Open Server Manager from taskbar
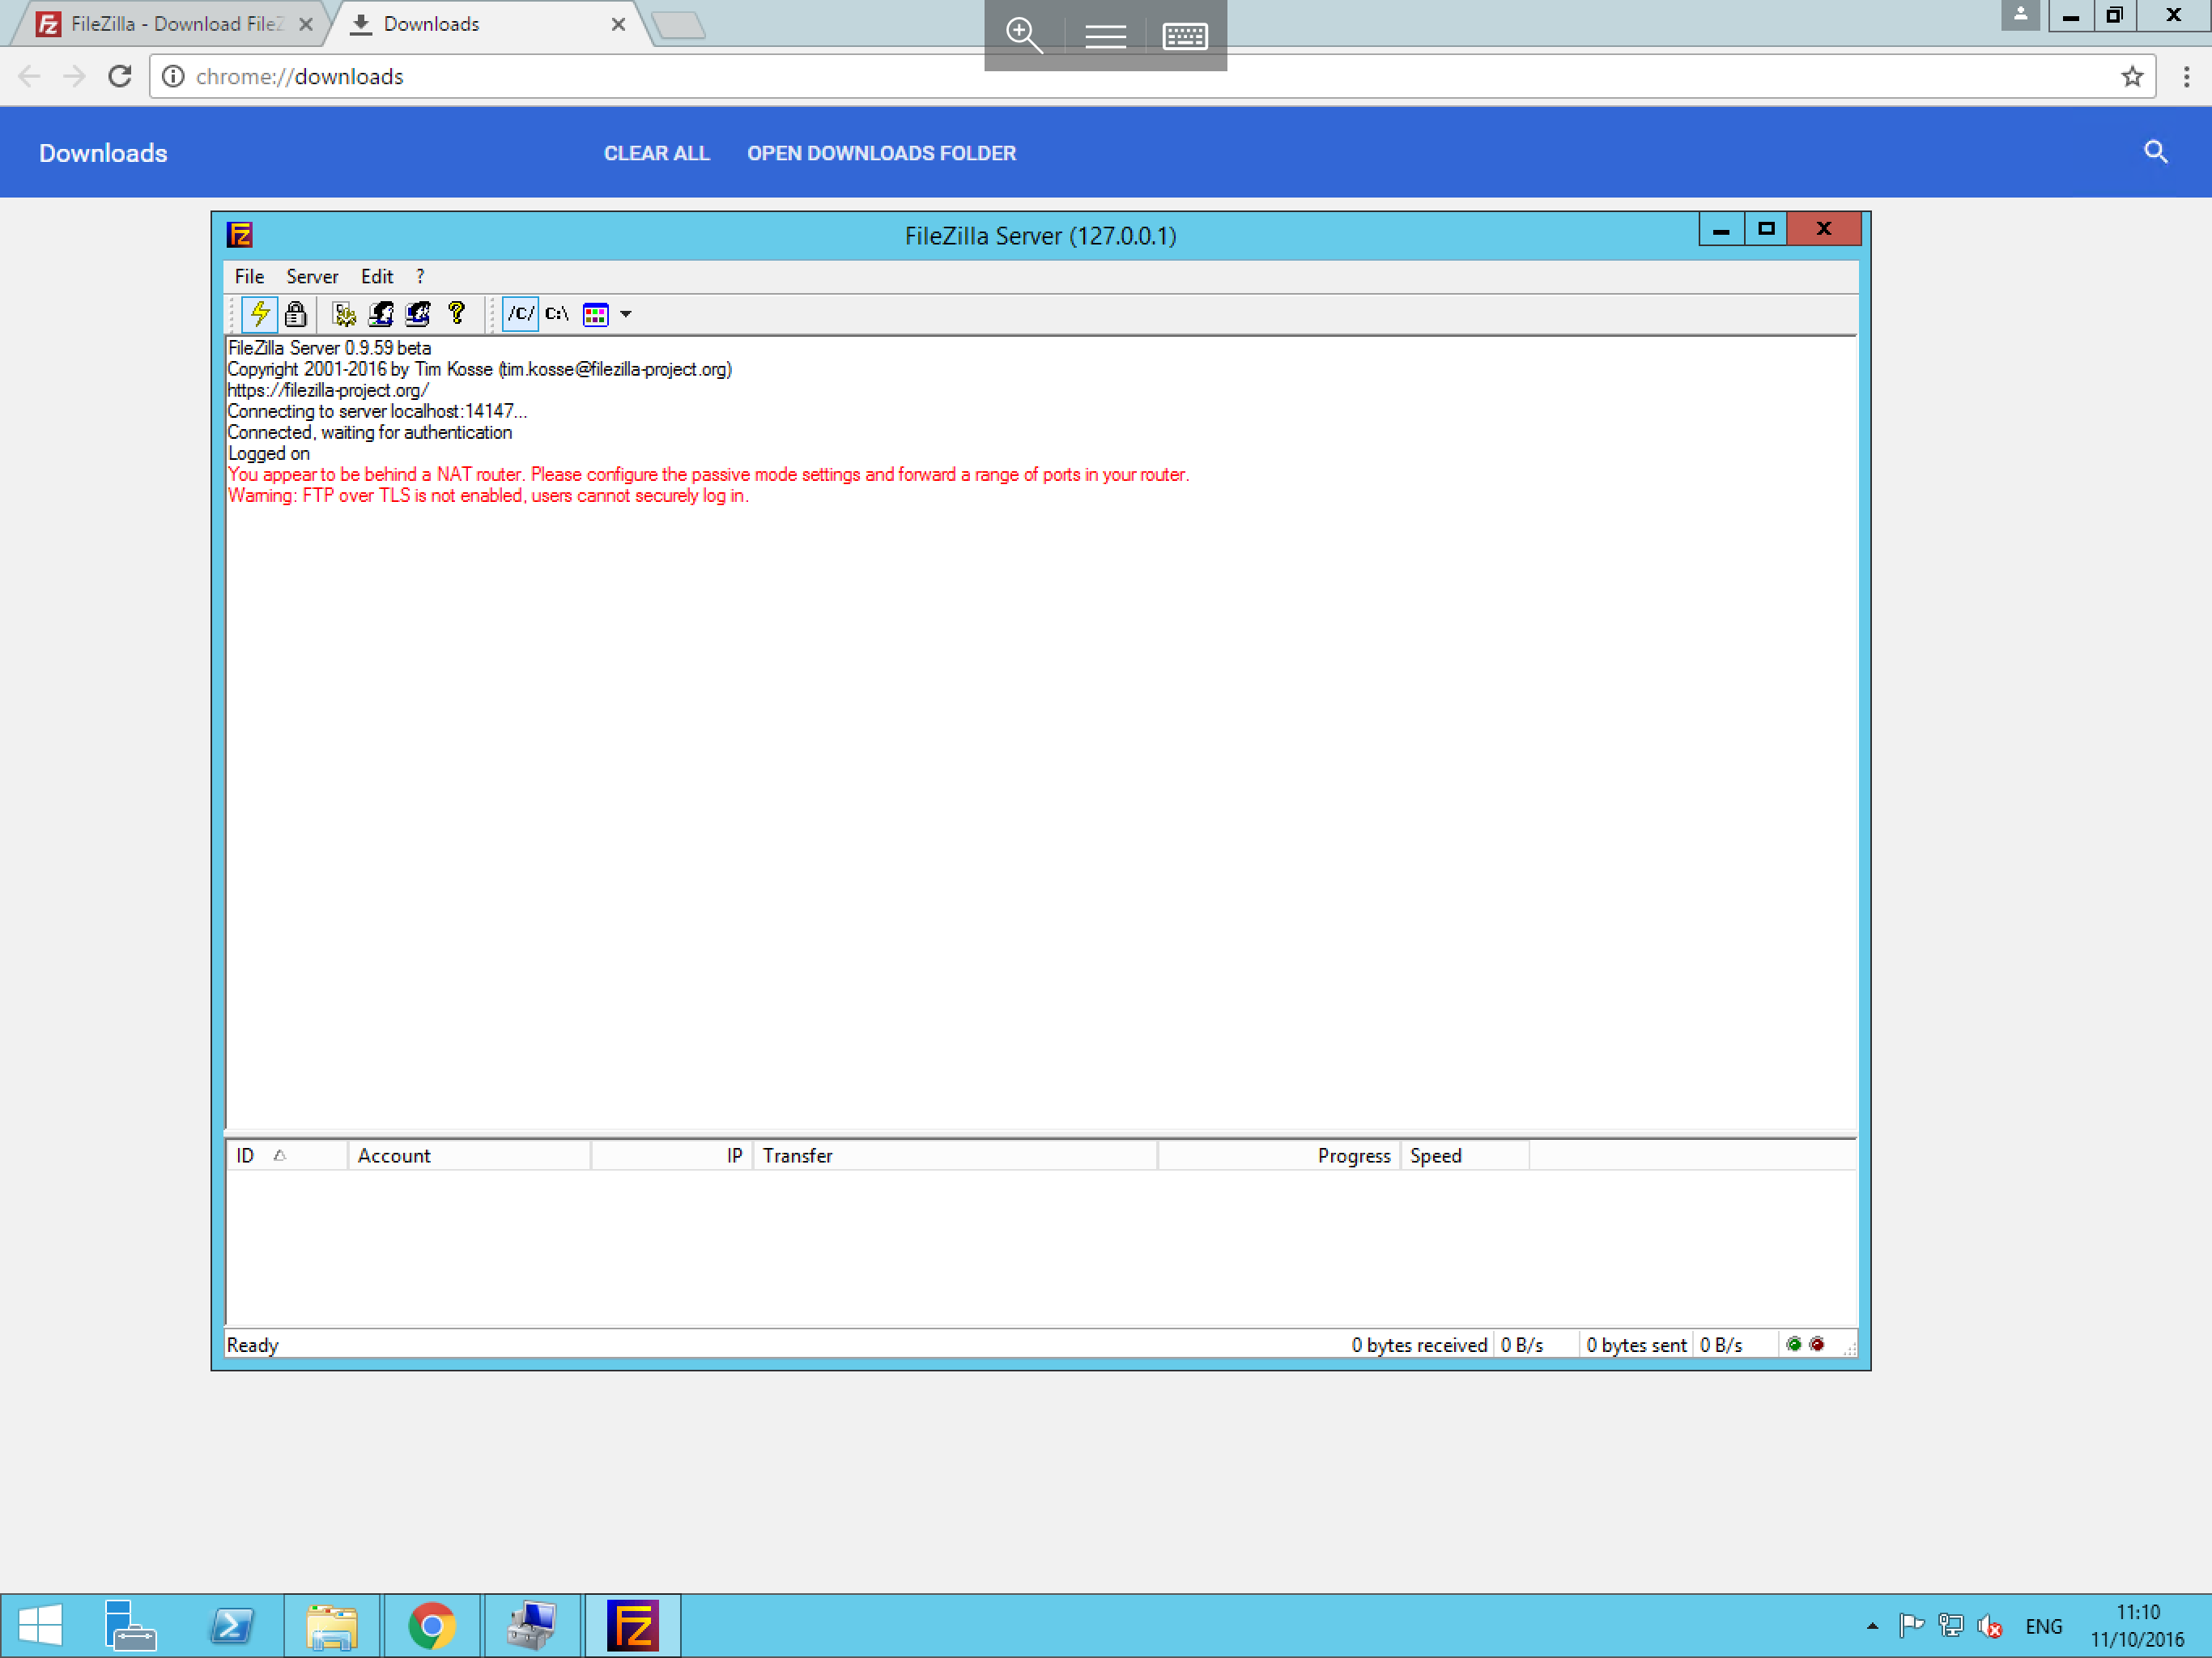Screen dimensions: 2212x1658 (131, 1625)
